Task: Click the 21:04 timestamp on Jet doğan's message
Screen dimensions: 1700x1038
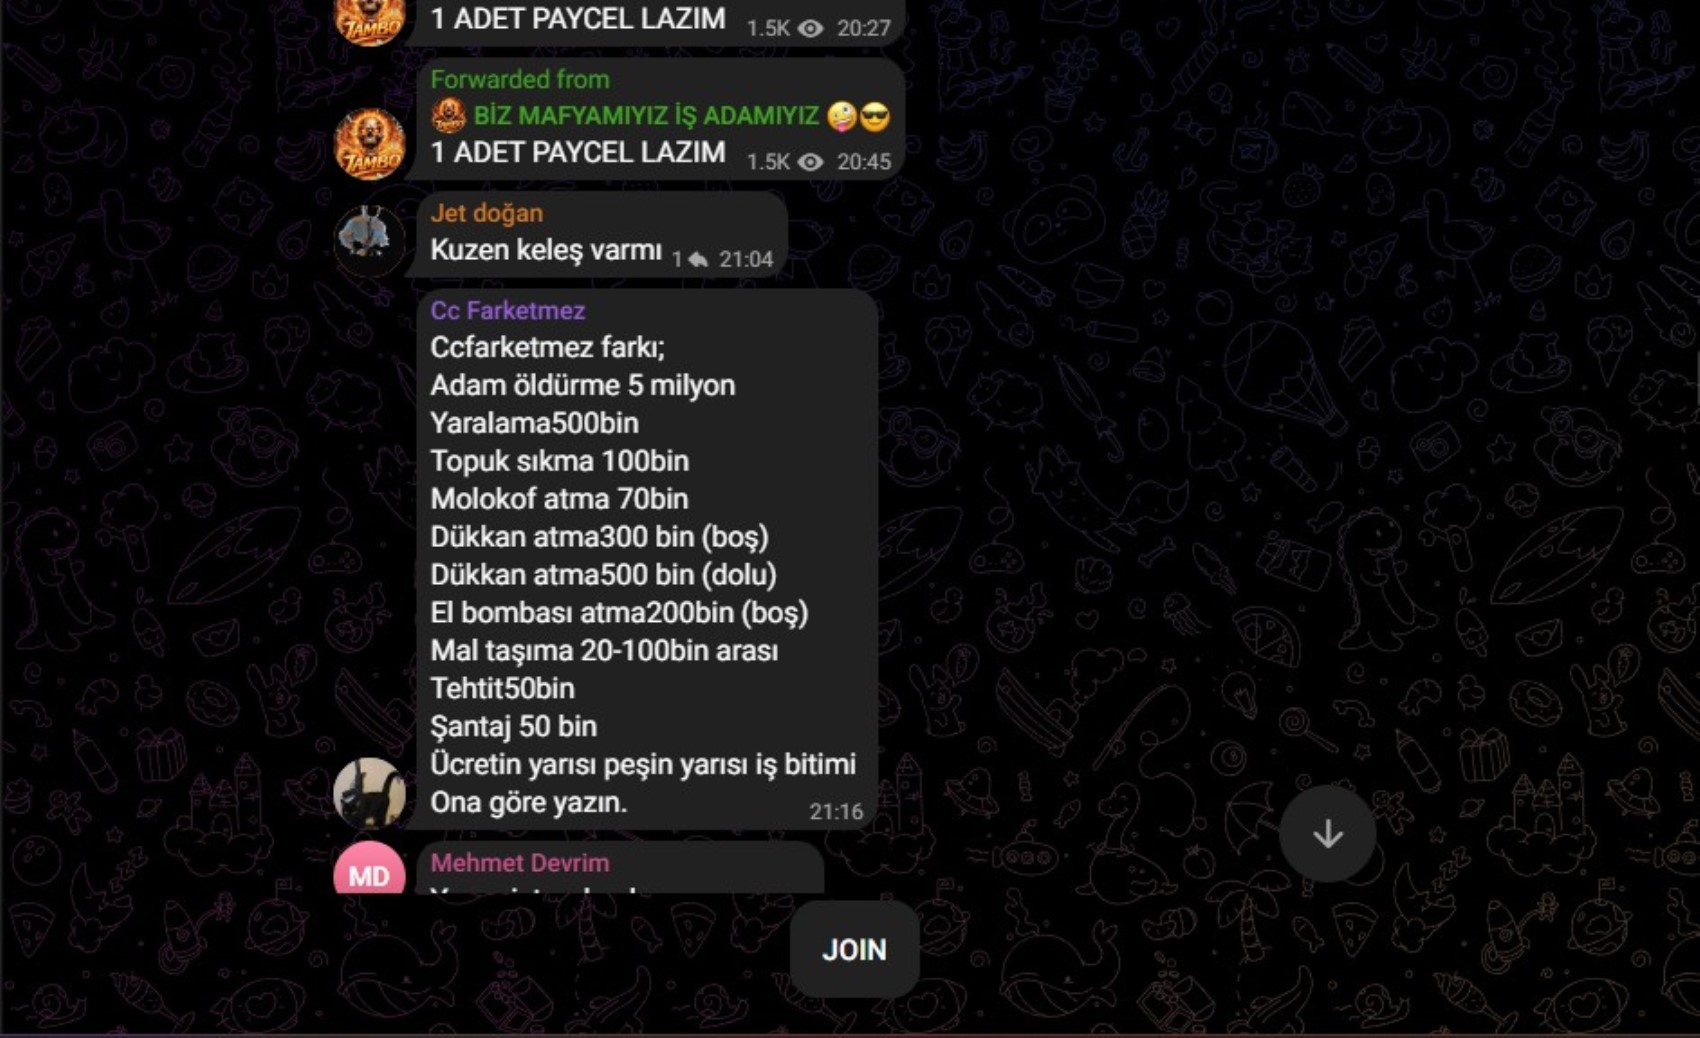Action: click(x=746, y=260)
